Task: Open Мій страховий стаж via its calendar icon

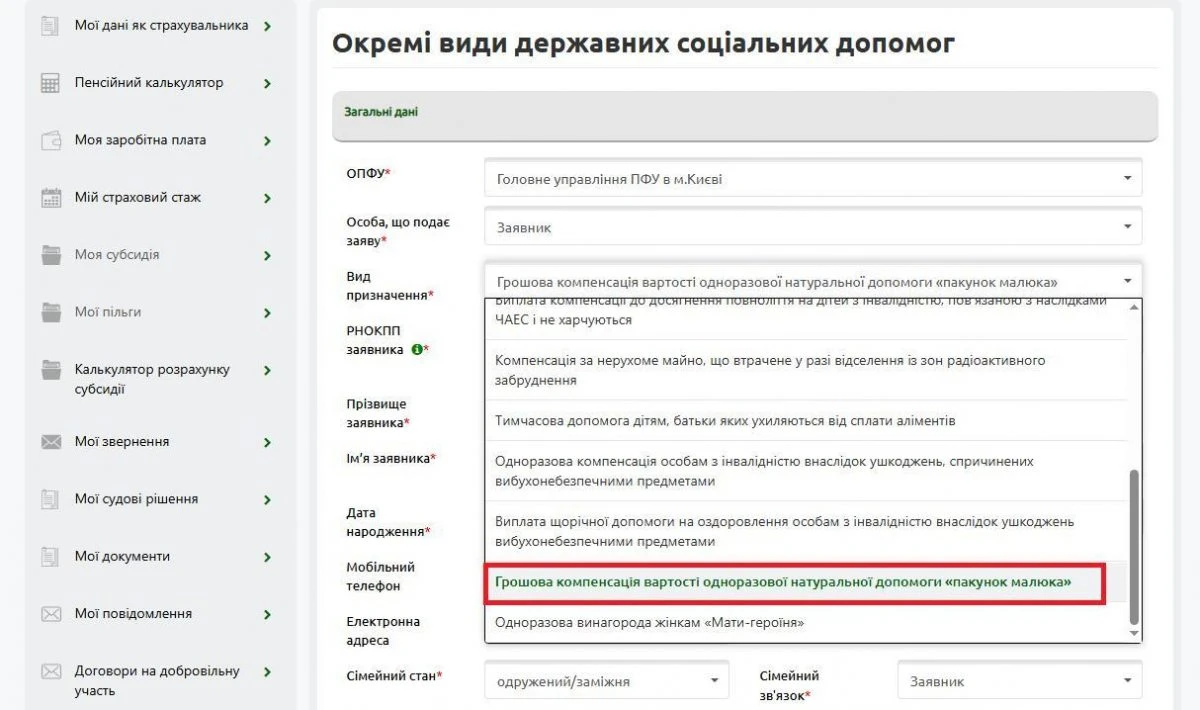Action: pos(50,198)
